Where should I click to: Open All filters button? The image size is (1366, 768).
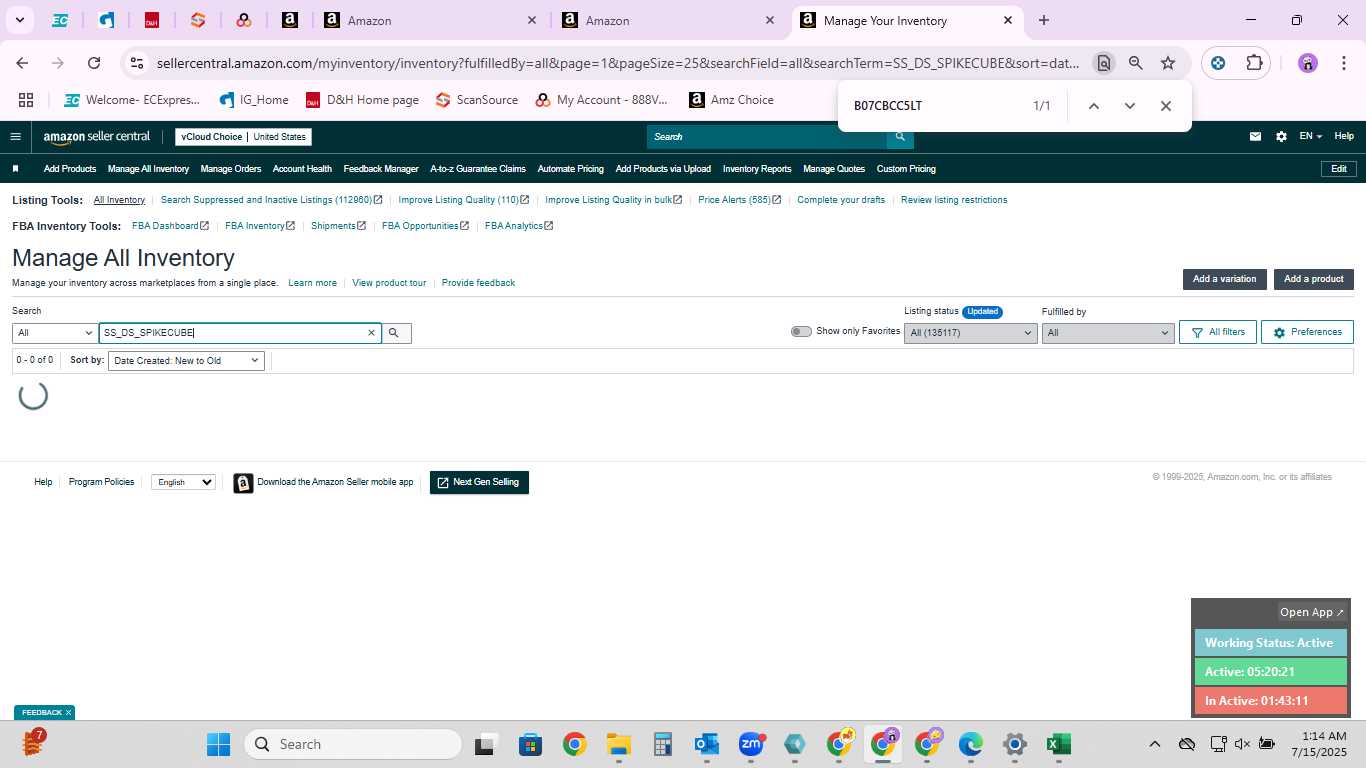[x=1218, y=332]
